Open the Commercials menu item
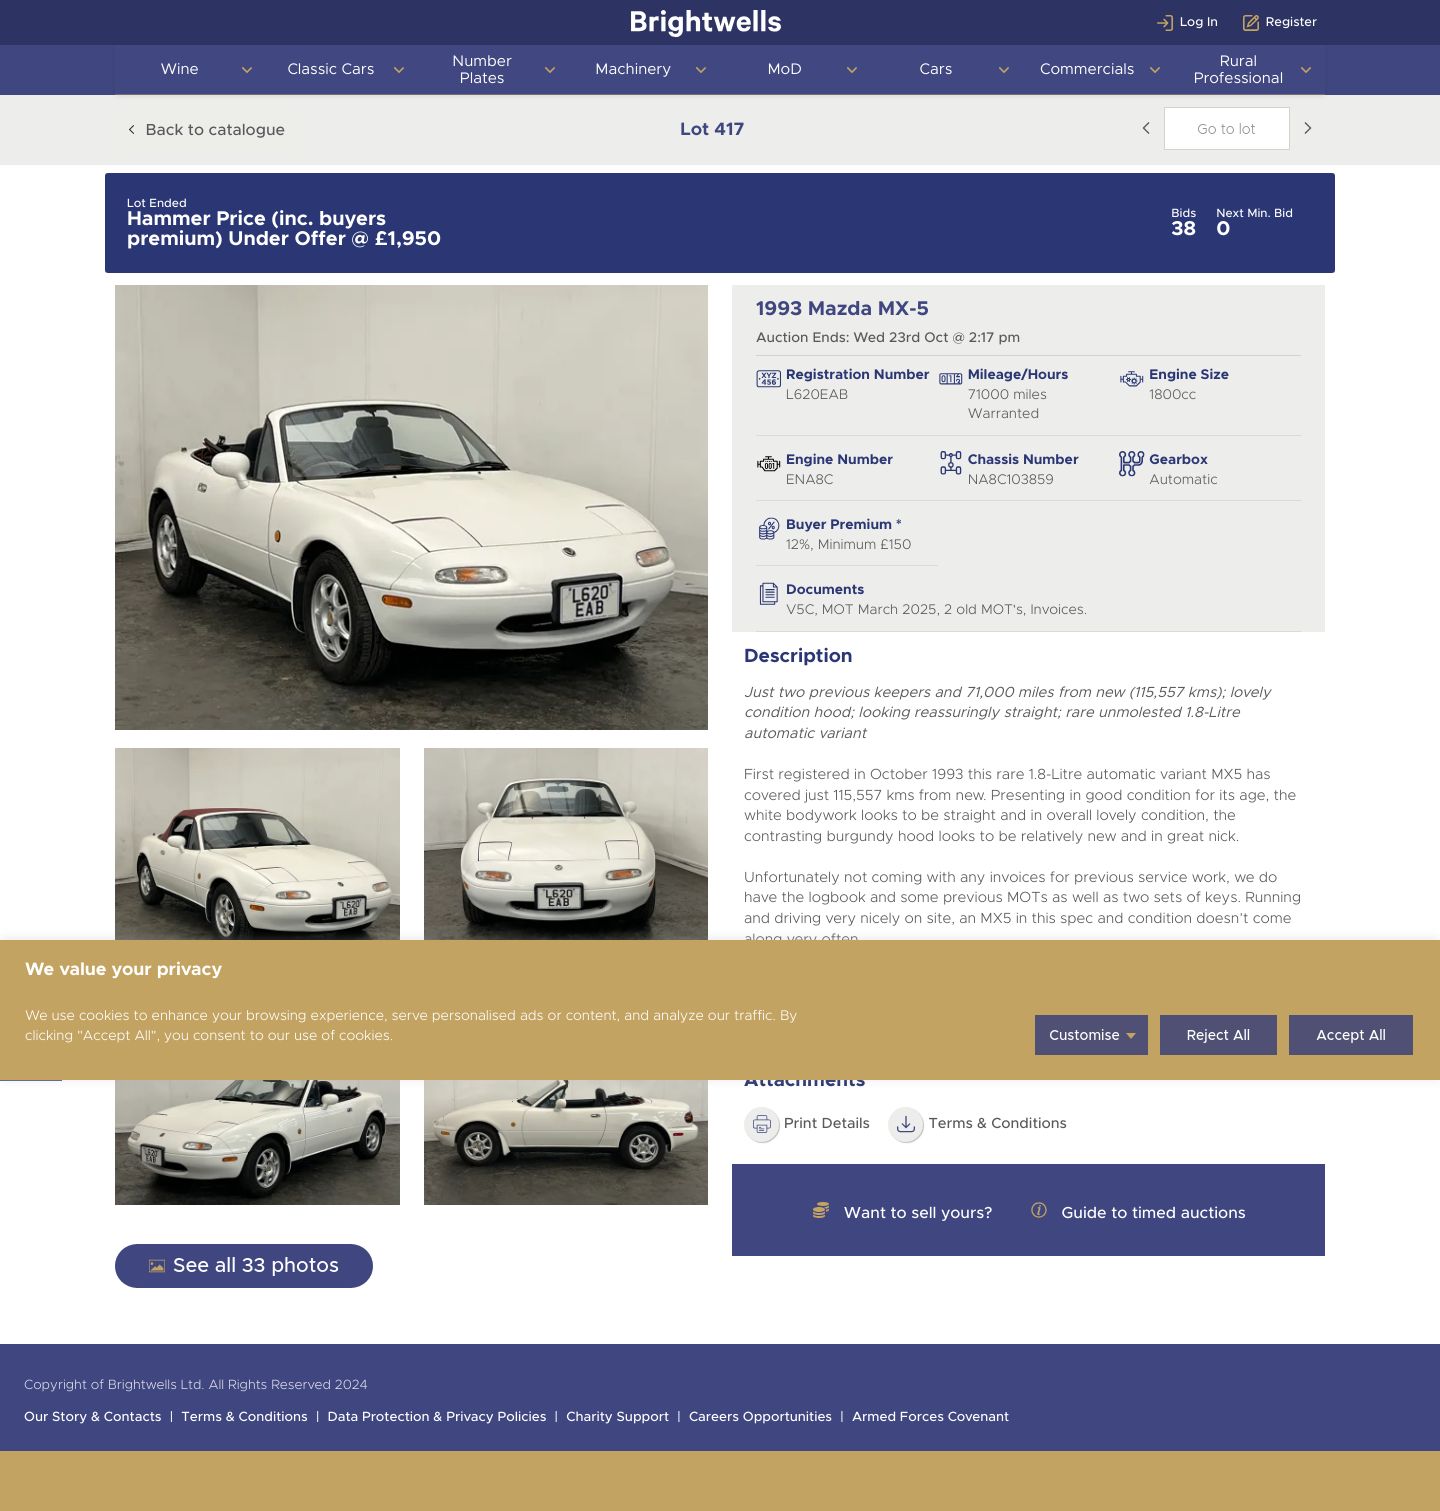Screen dimensions: 1440x1511 (x=1087, y=69)
